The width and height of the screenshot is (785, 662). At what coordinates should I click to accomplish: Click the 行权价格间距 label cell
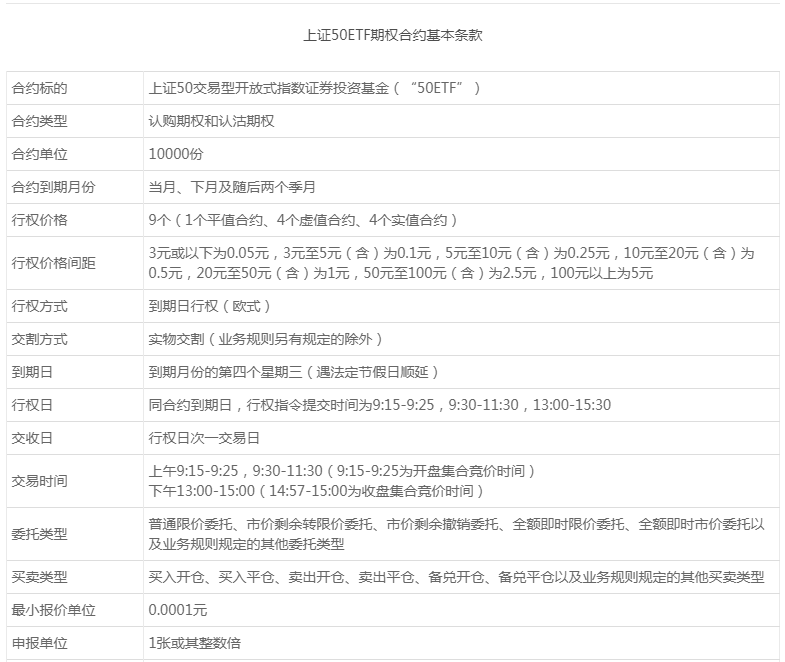(53, 263)
